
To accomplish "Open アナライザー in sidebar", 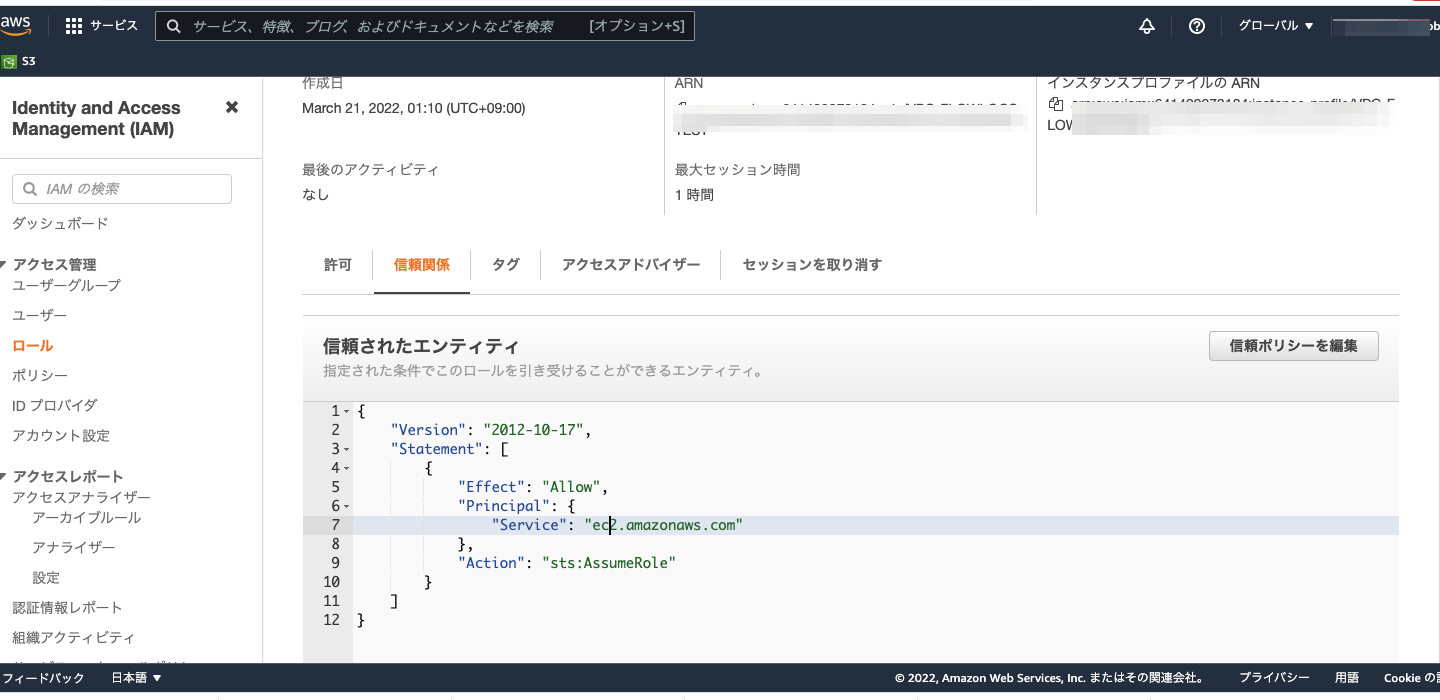I will 73,548.
